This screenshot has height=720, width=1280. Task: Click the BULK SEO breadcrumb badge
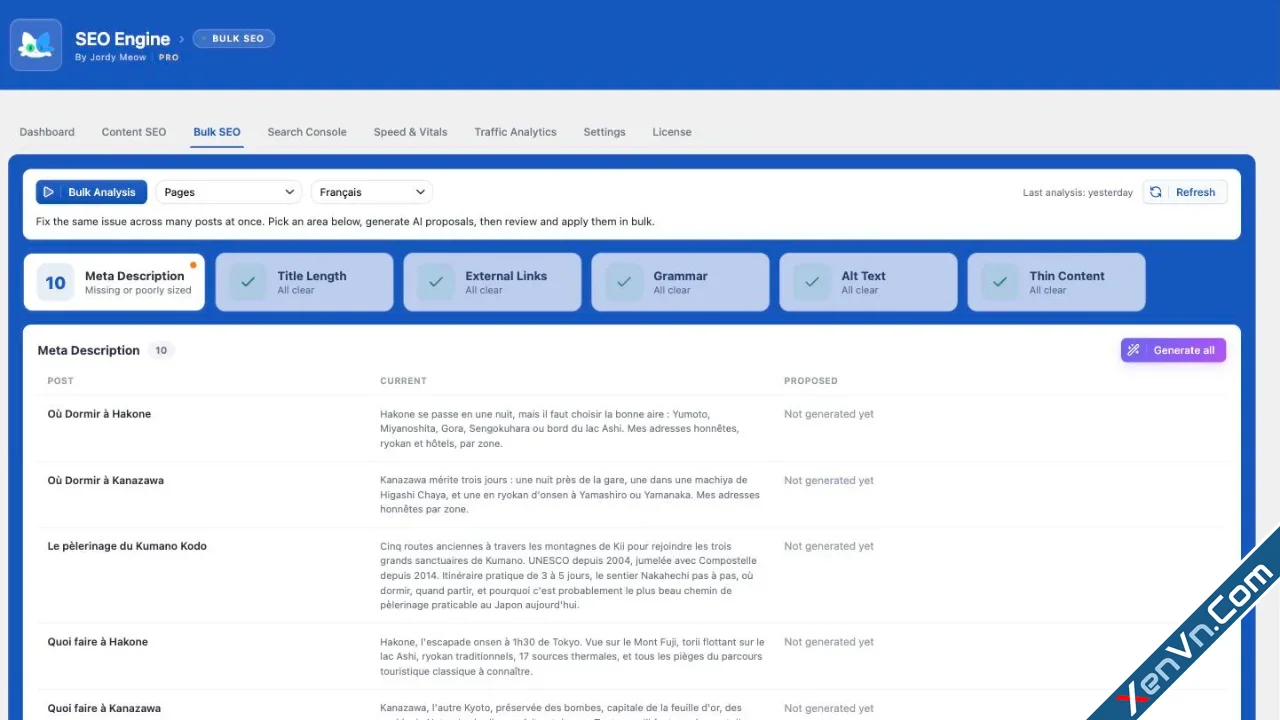[234, 39]
